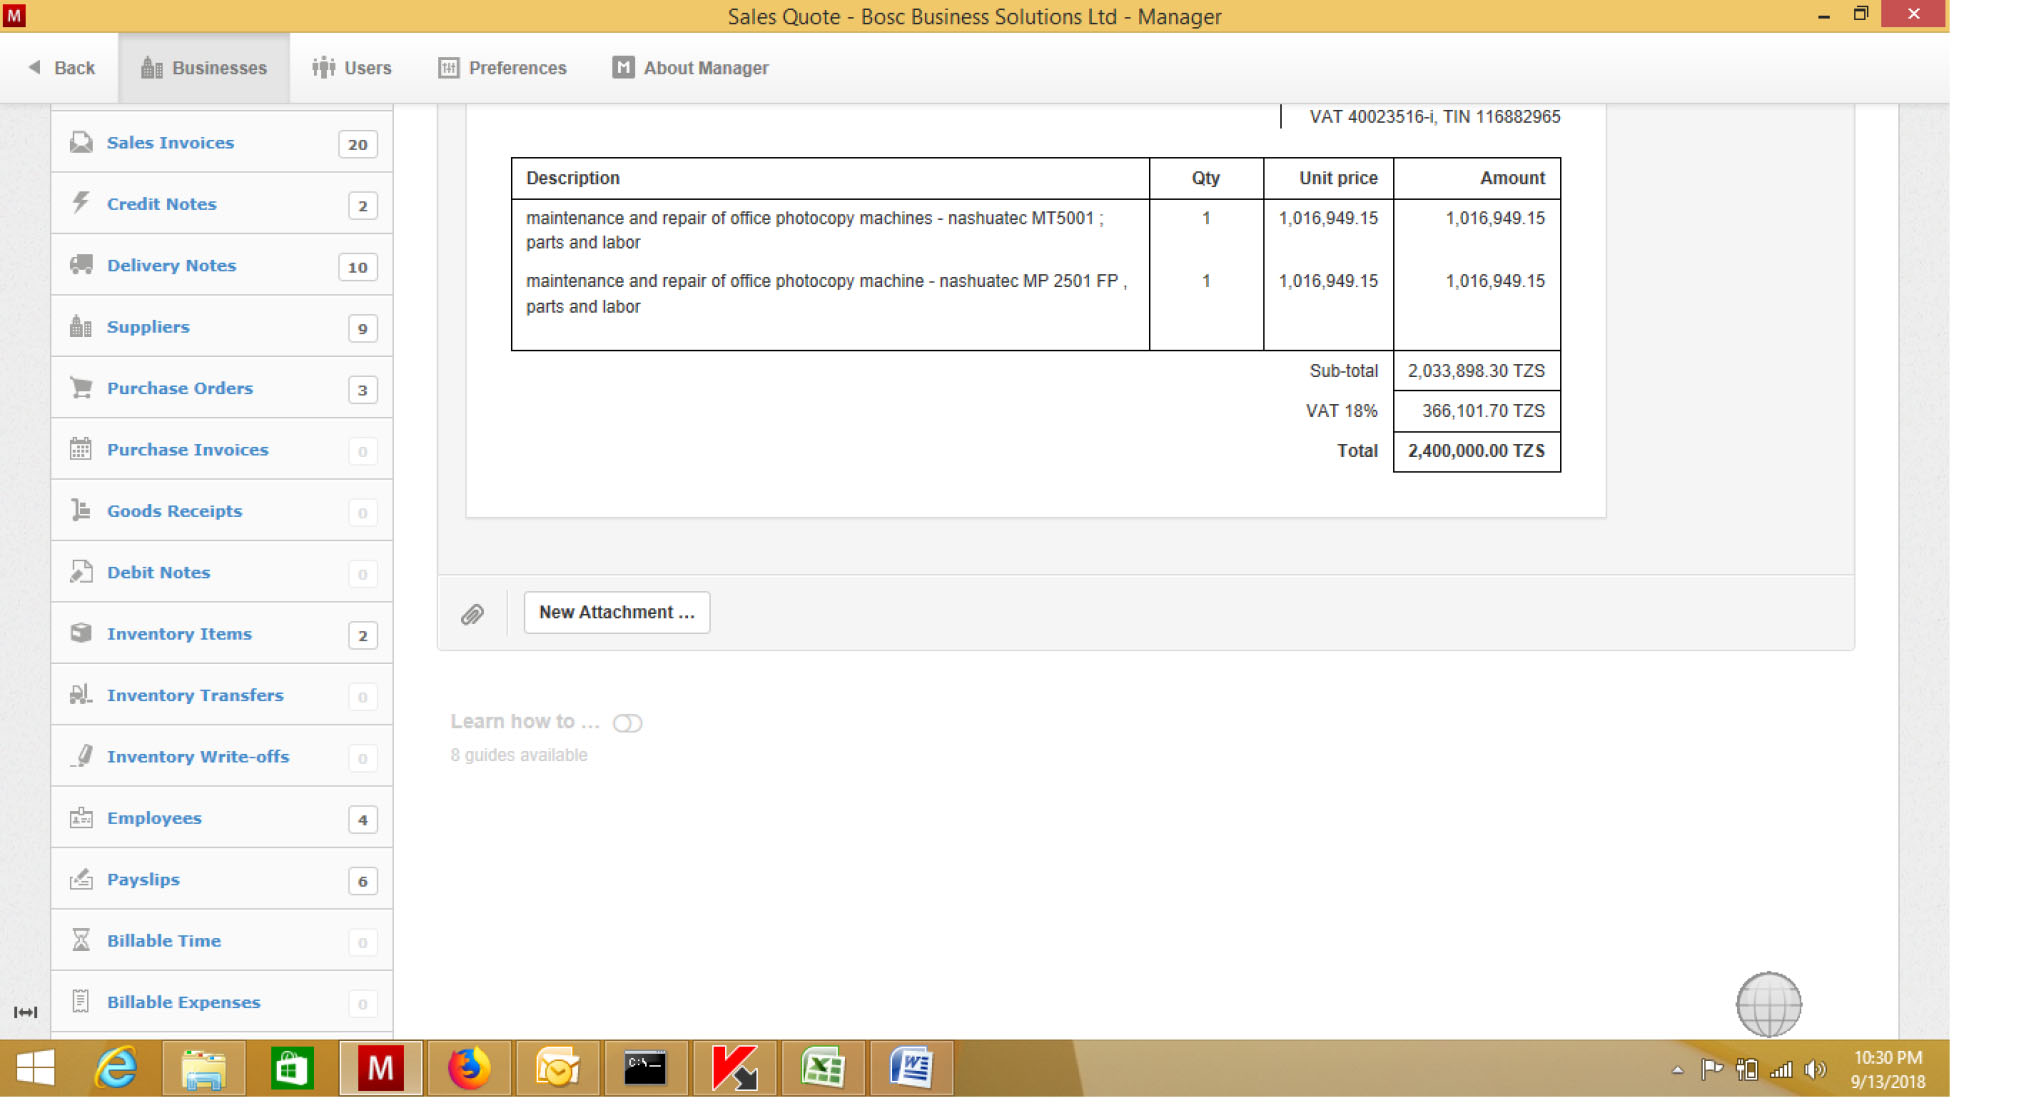
Task: Select Inventory Write-offs in the sidebar
Action: (x=221, y=757)
